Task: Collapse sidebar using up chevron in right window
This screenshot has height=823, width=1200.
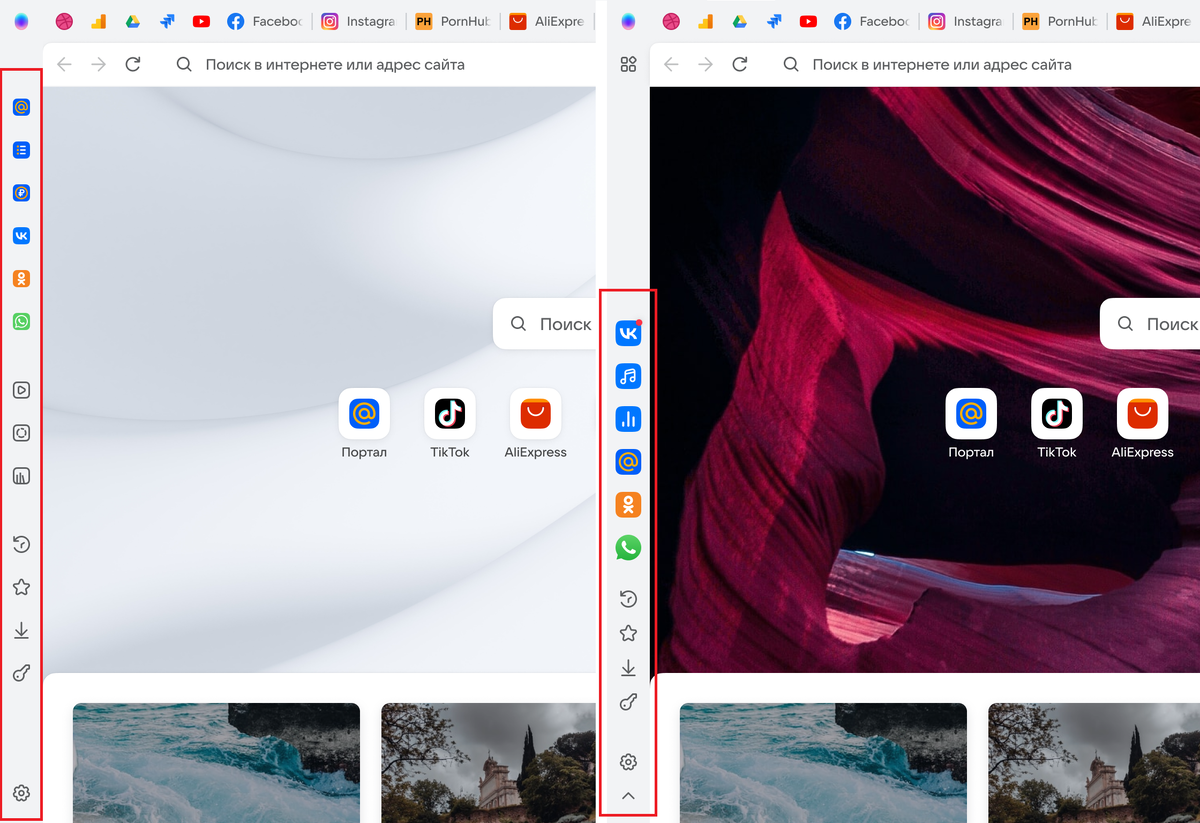Action: pyautogui.click(x=628, y=796)
